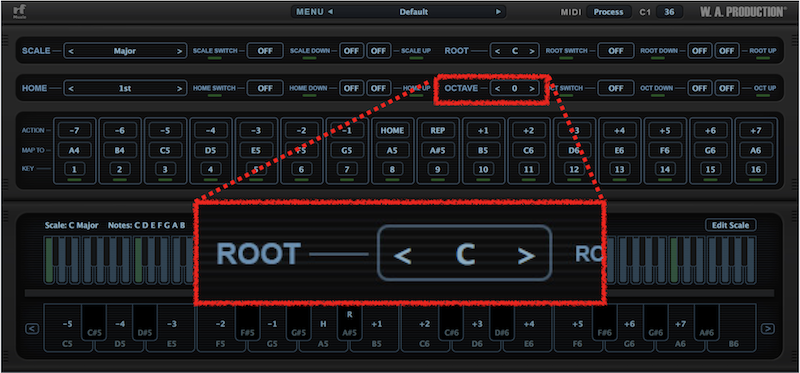Click the 'Notes: C D E F G A B' text
Image resolution: width=800 pixels, height=373 pixels.
pyautogui.click(x=146, y=225)
